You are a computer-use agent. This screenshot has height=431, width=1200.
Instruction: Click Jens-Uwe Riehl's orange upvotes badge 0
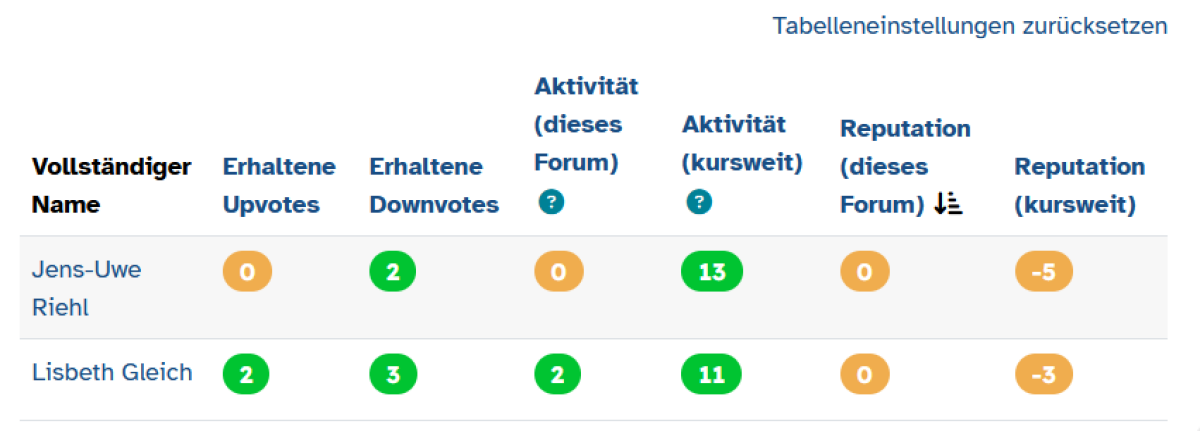point(246,272)
